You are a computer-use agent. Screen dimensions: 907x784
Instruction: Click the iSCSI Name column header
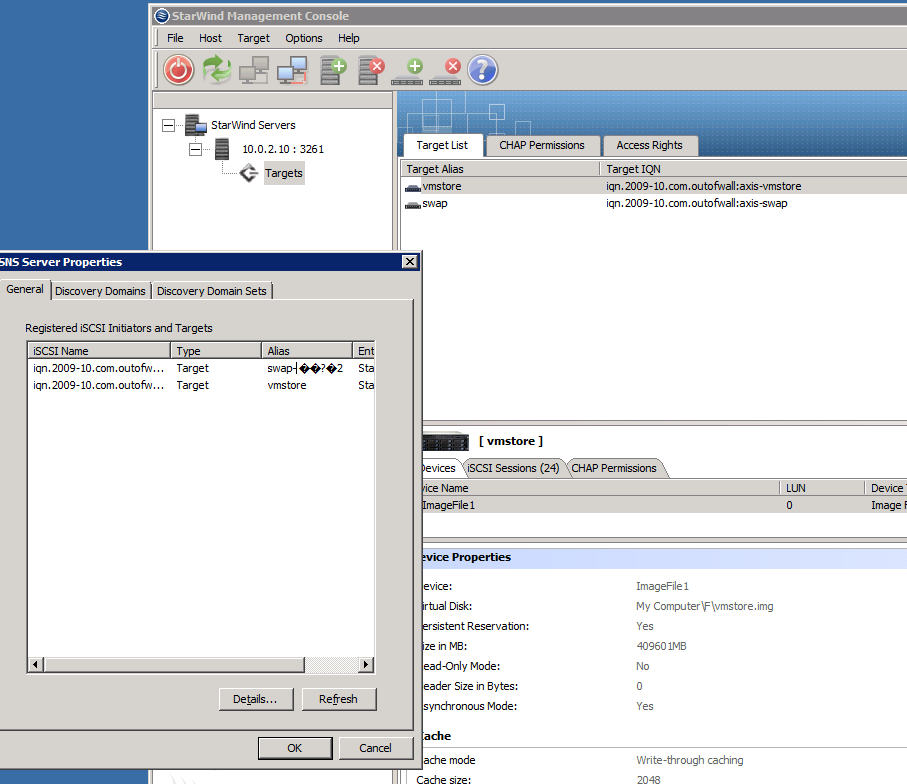click(99, 351)
